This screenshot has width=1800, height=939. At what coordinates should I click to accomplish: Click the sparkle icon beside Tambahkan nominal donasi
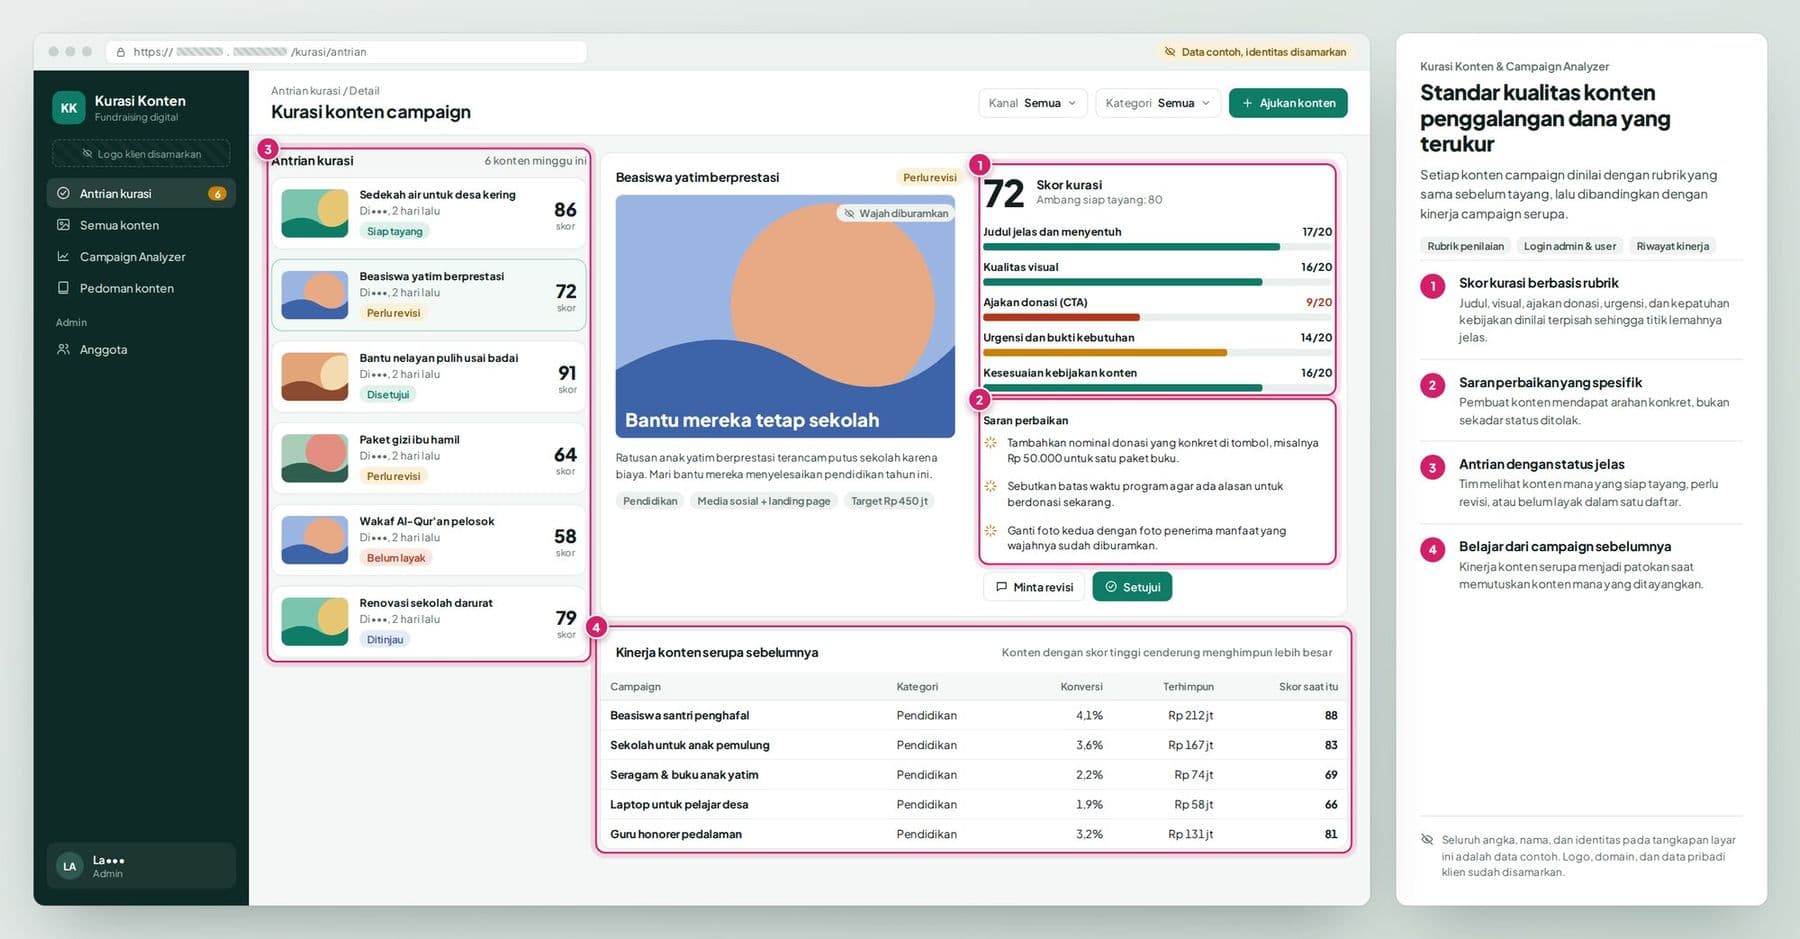pos(991,443)
